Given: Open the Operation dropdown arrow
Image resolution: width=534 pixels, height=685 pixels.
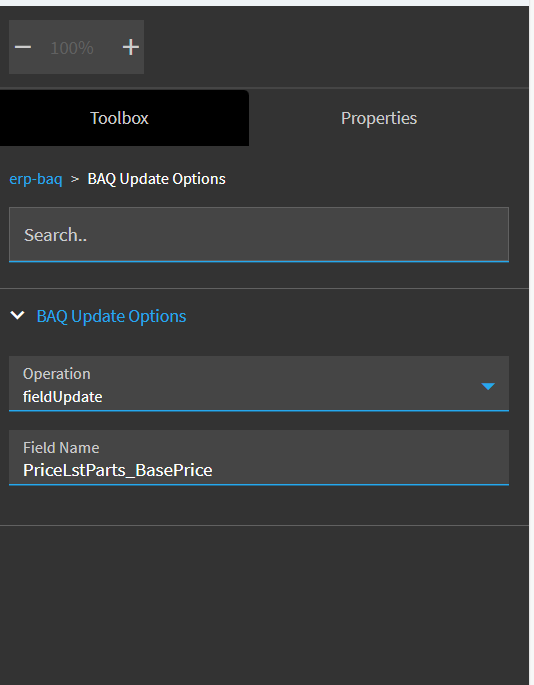Looking at the screenshot, I should [x=488, y=386].
